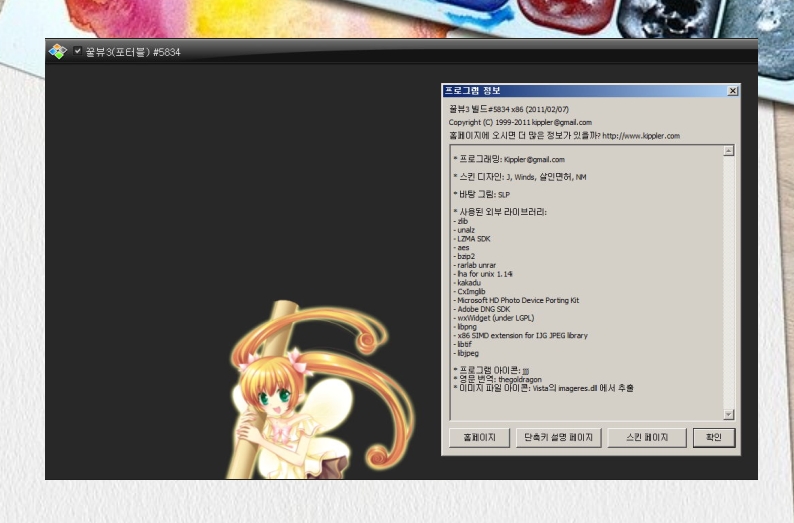
Task: Click Microsoft HD Photo Device Porting Kit
Action: (x=517, y=300)
